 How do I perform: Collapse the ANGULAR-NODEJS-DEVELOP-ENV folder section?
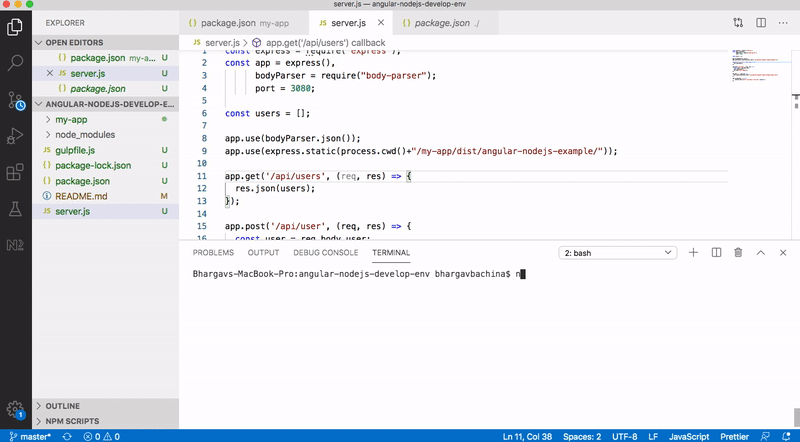click(106, 104)
